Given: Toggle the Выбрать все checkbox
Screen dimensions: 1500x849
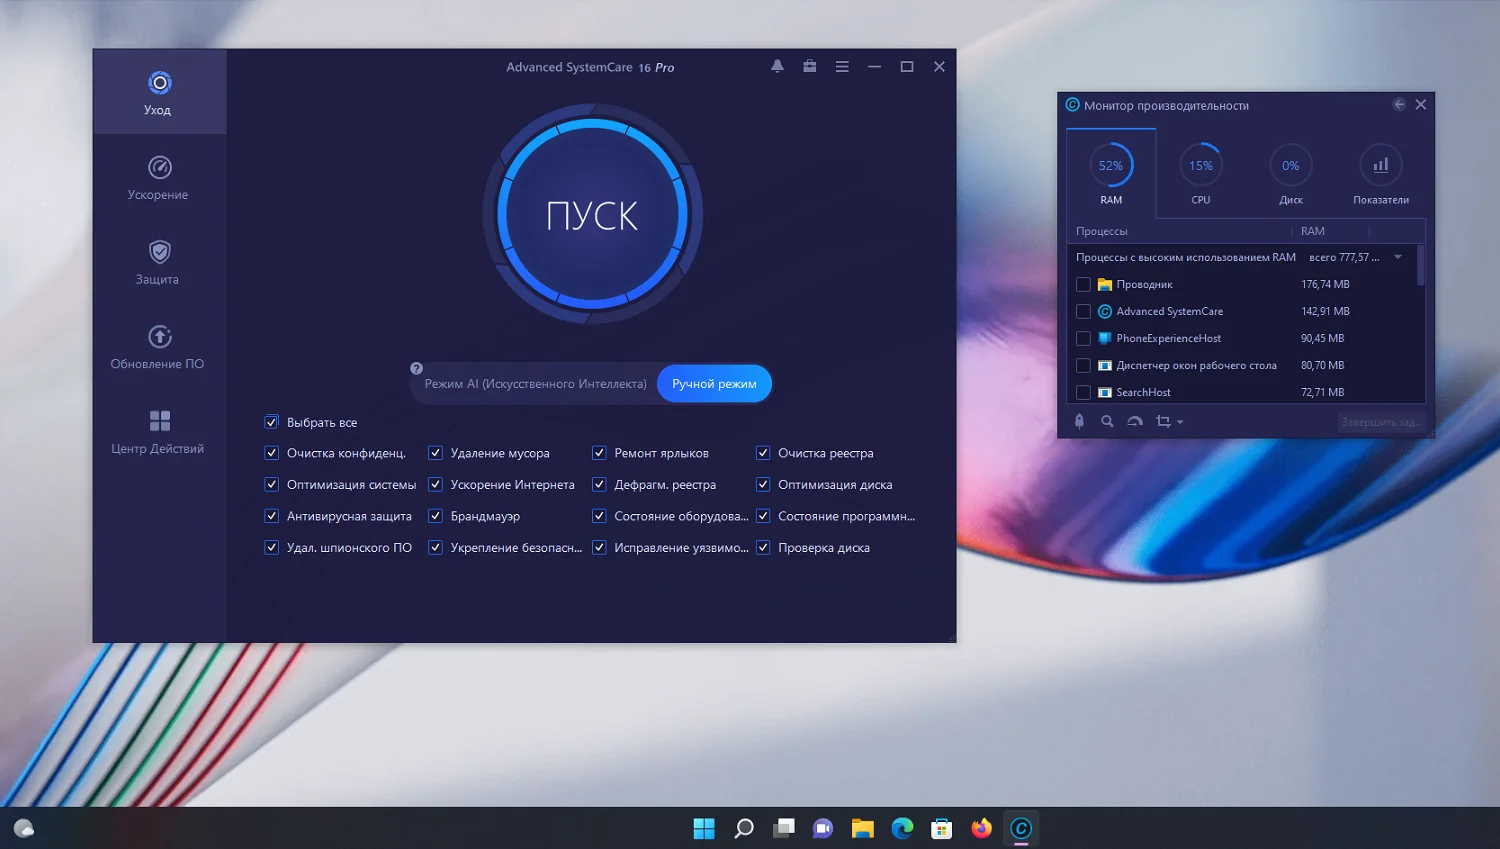Looking at the screenshot, I should point(271,422).
